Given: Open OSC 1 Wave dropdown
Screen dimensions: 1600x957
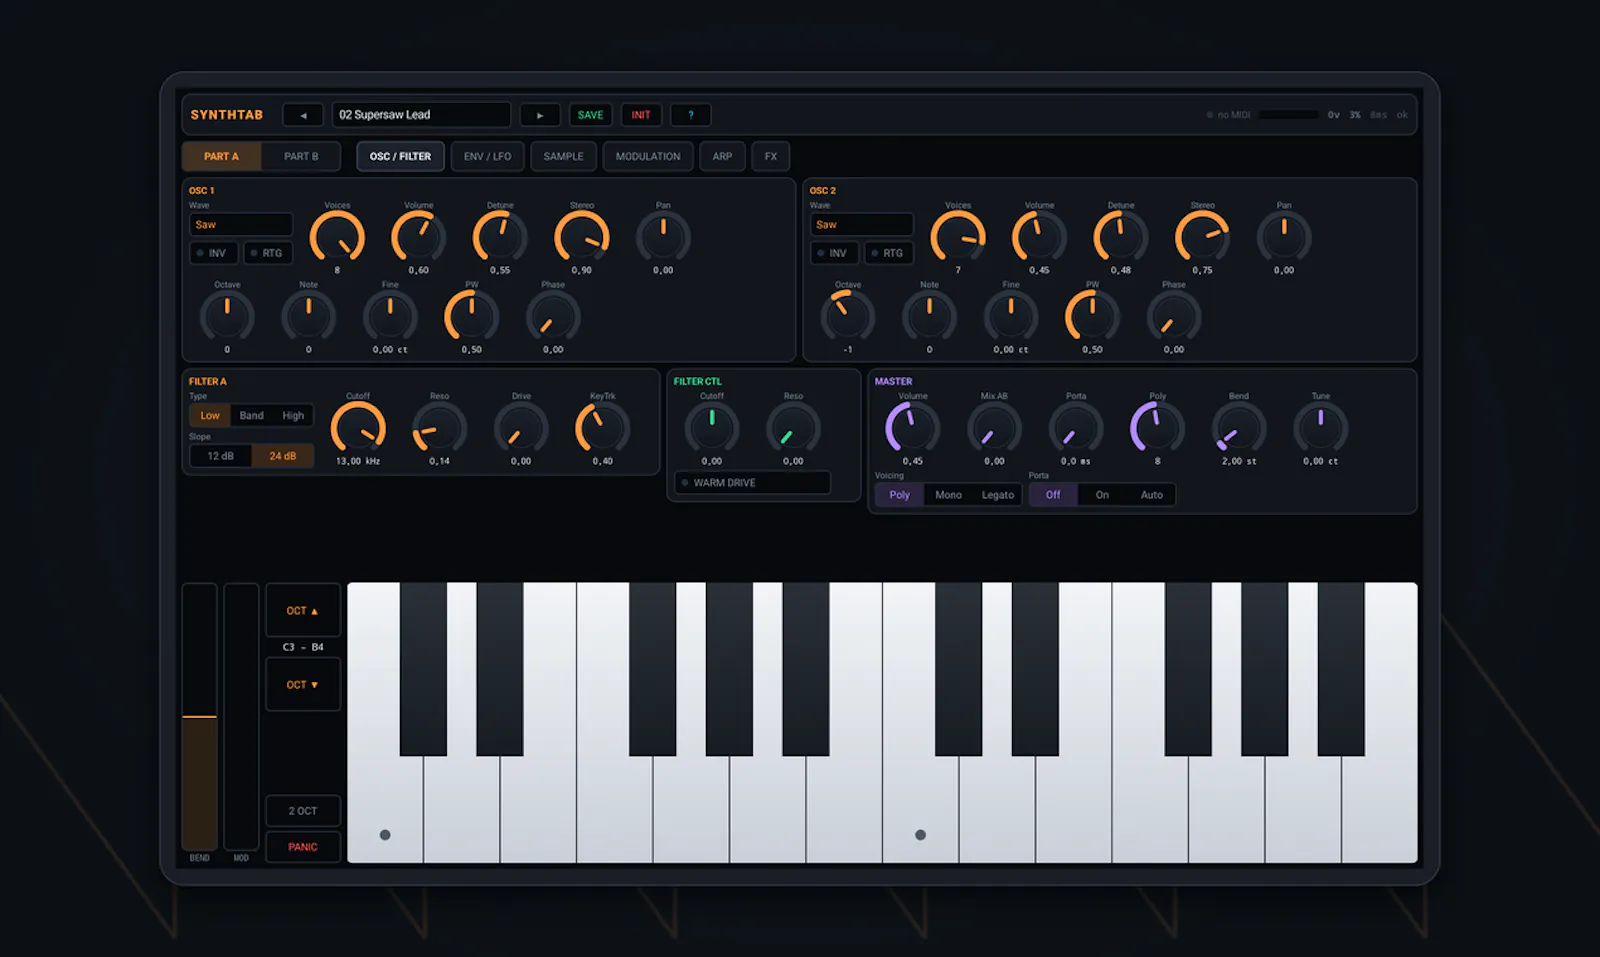Looking at the screenshot, I should (x=241, y=225).
